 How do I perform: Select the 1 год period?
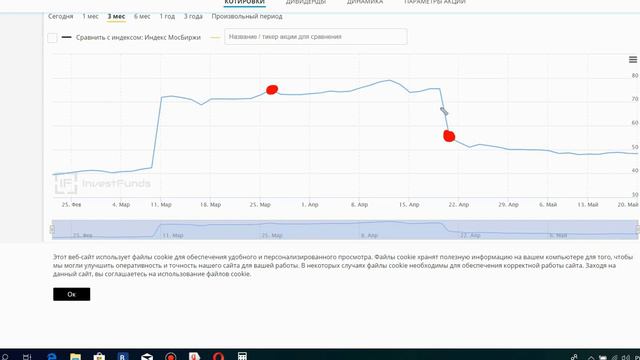(x=167, y=16)
